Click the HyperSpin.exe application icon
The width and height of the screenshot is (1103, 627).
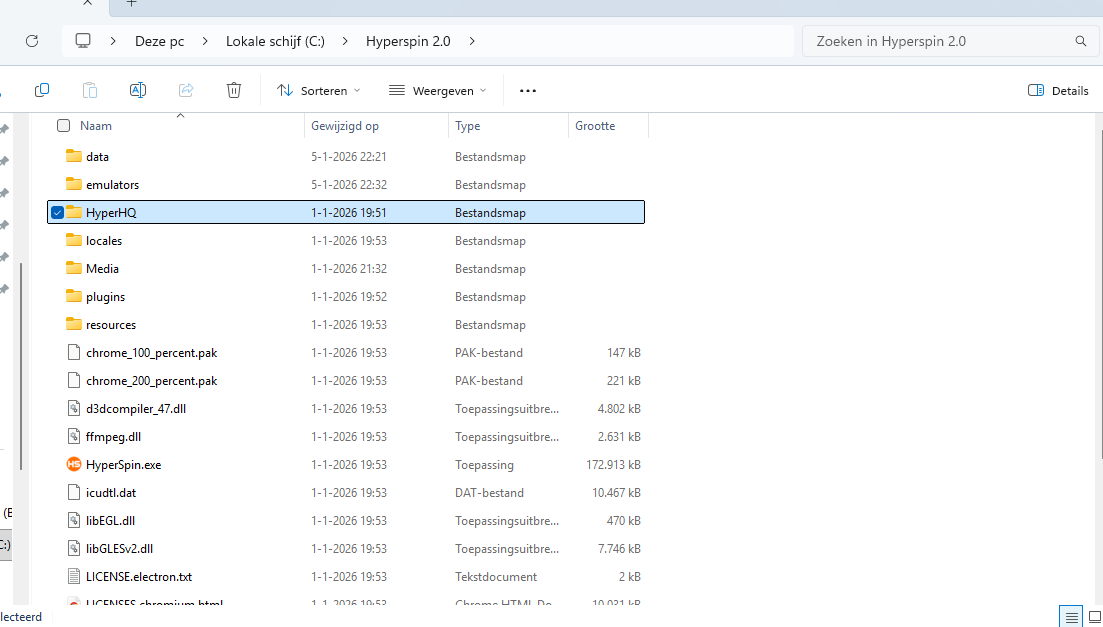(x=73, y=465)
